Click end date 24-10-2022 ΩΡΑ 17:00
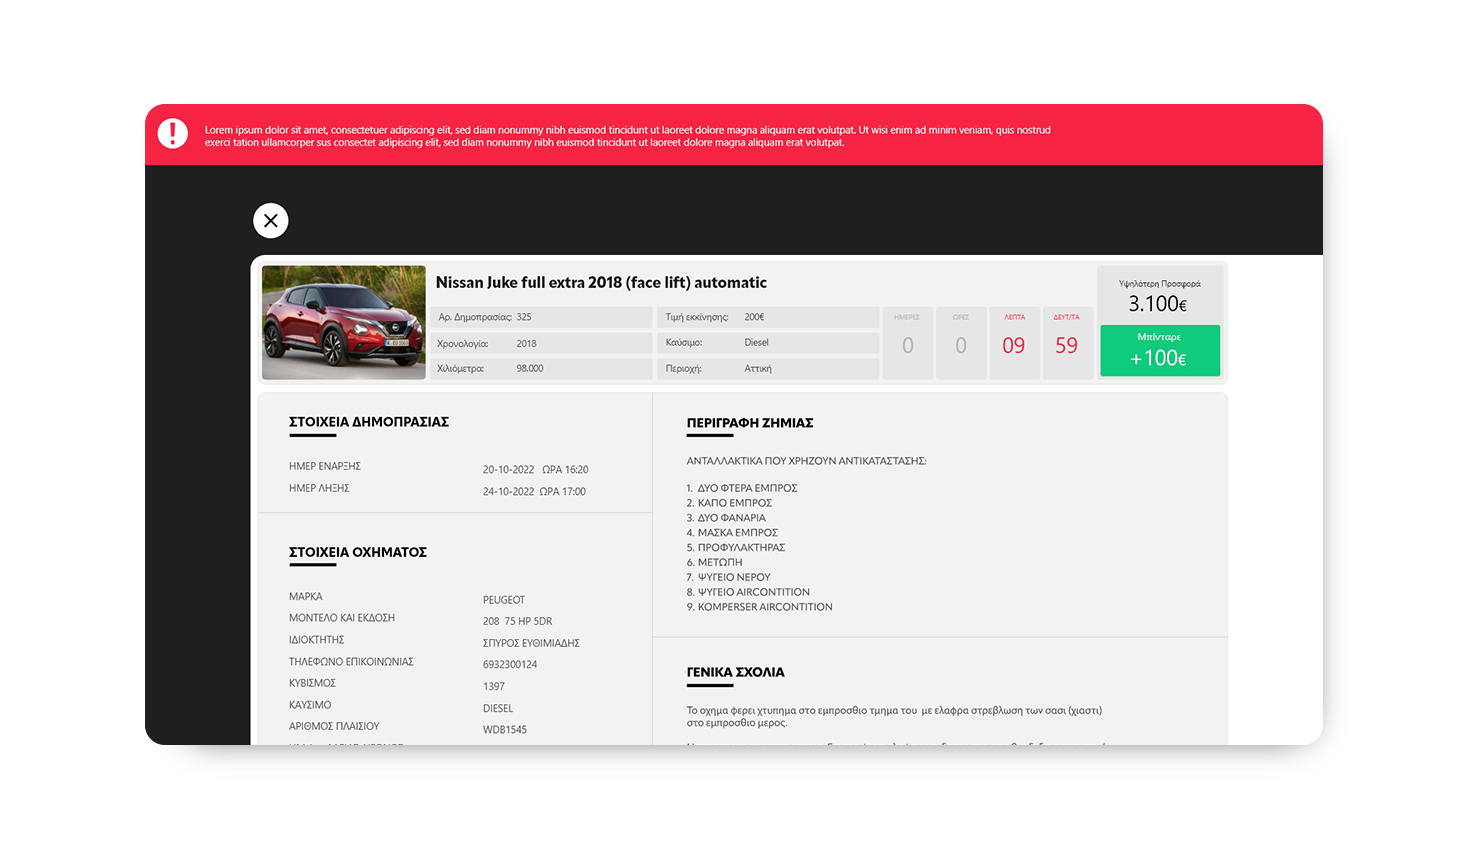The width and height of the screenshot is (1469, 850). click(x=534, y=491)
